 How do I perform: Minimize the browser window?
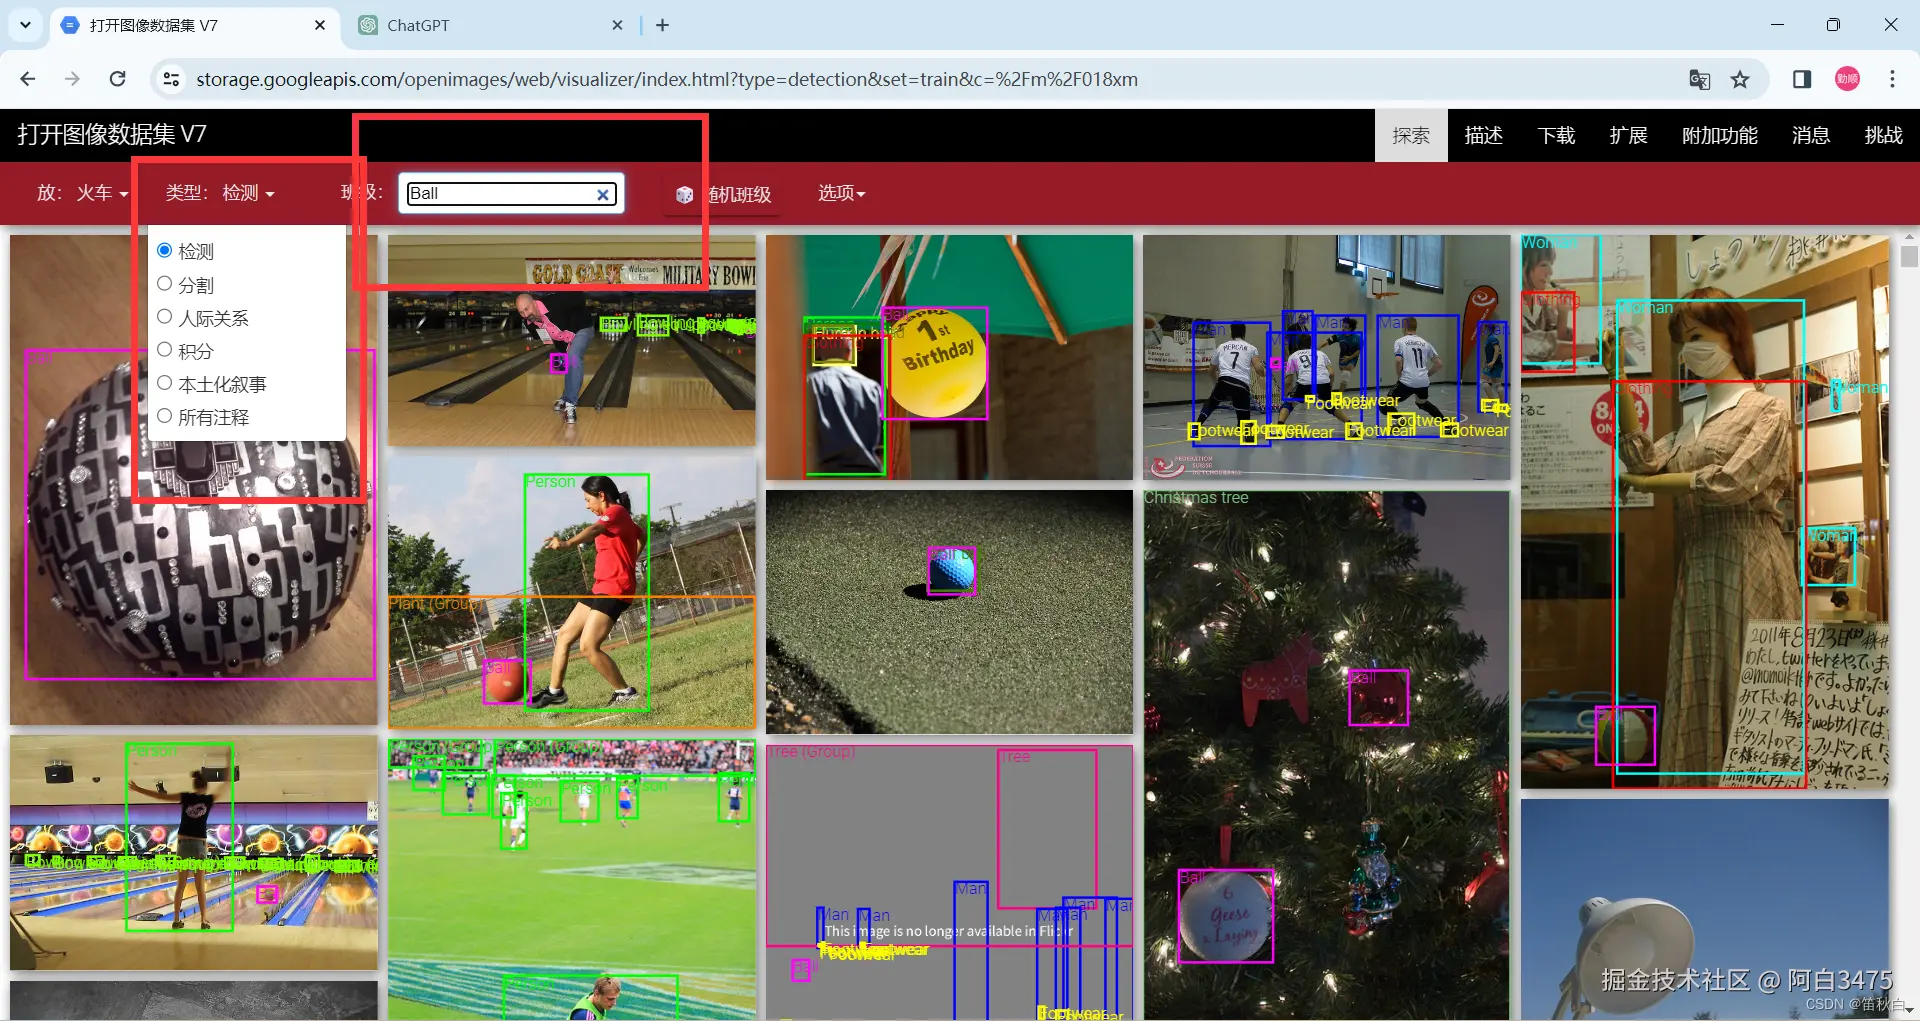point(1777,25)
